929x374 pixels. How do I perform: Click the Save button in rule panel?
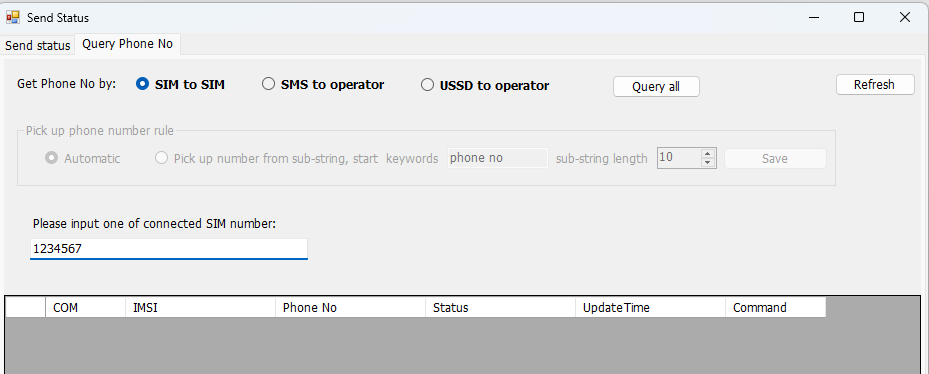click(x=774, y=158)
